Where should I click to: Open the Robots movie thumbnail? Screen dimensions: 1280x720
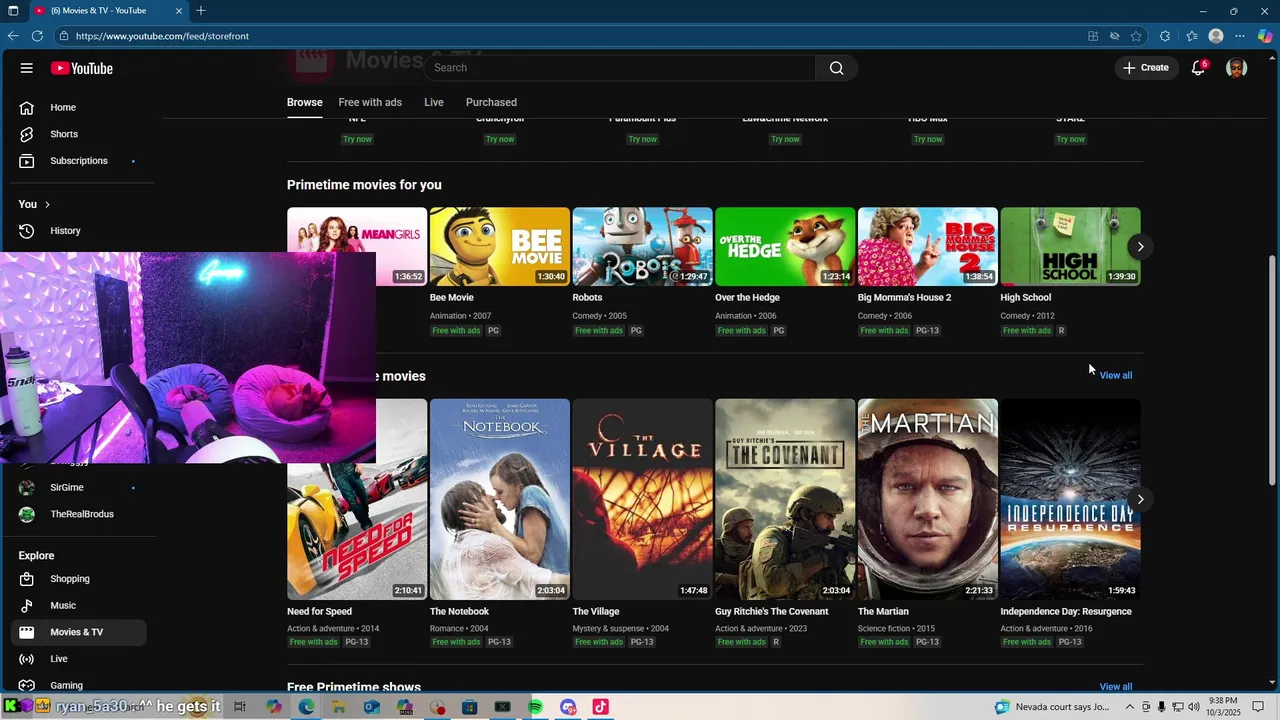click(x=642, y=246)
